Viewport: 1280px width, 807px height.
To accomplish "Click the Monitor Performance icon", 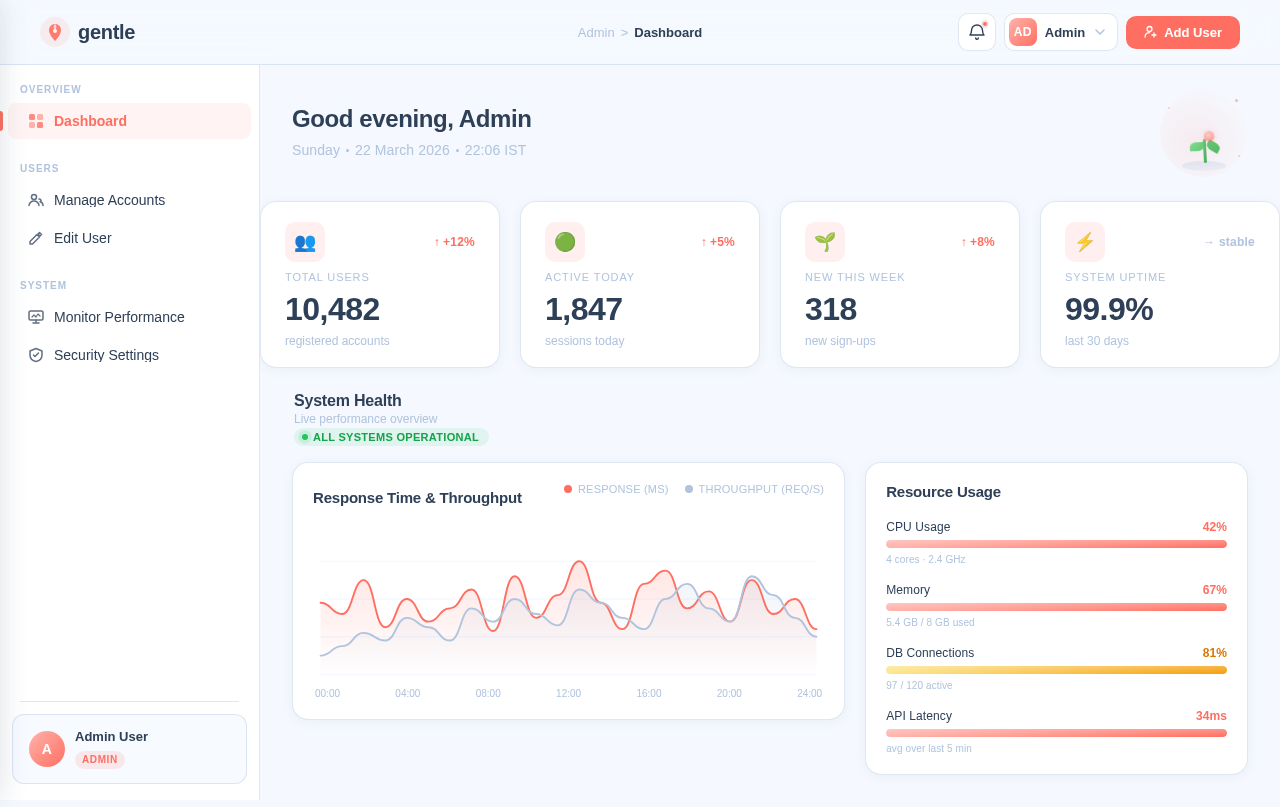I will pyautogui.click(x=34, y=317).
